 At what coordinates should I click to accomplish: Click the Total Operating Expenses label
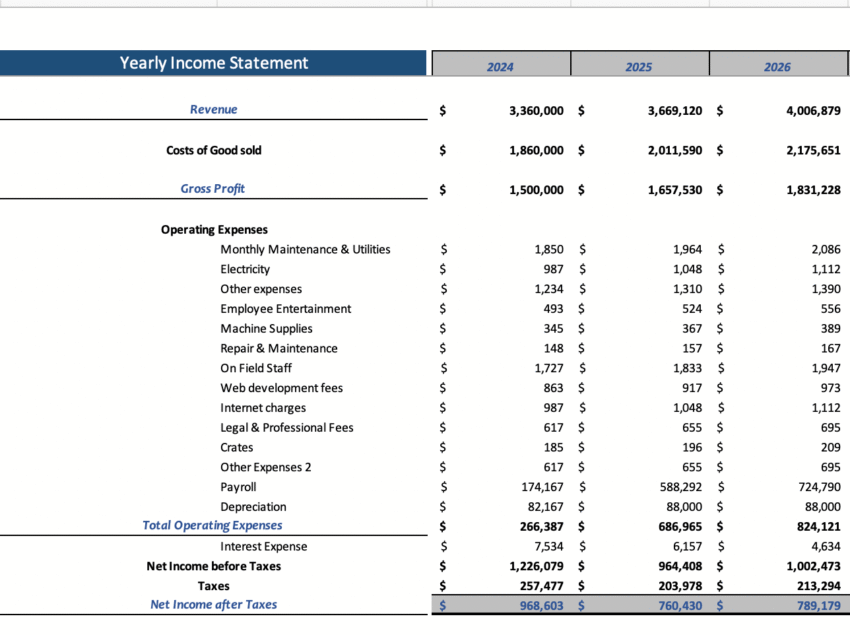(x=212, y=525)
